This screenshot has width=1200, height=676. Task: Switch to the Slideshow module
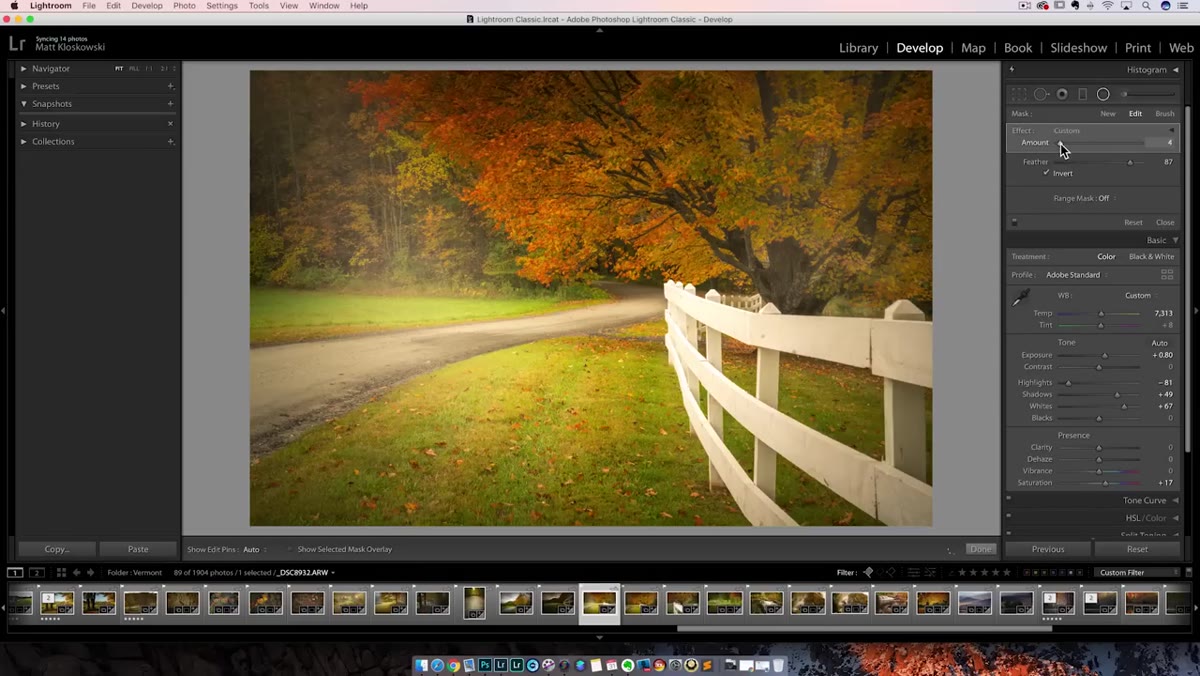(1078, 47)
